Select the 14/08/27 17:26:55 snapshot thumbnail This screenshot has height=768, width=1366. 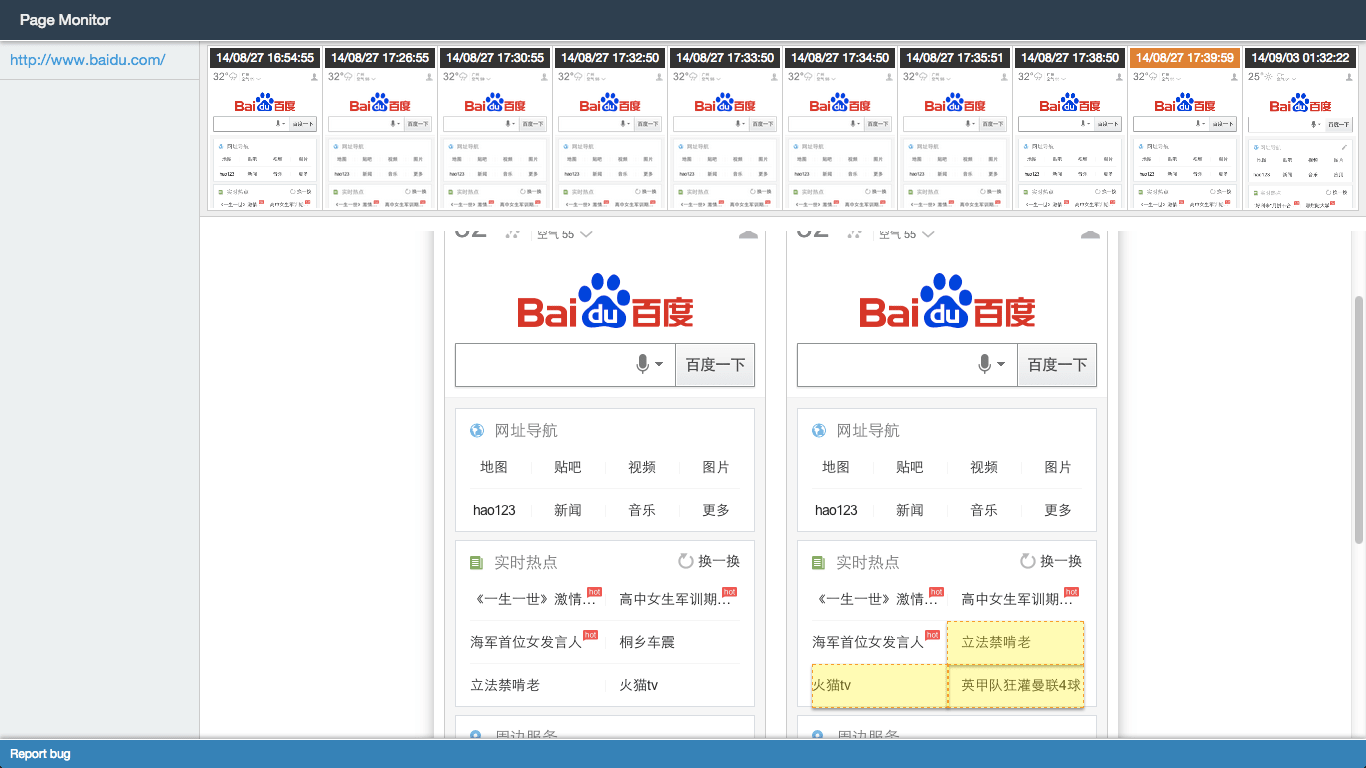point(380,129)
